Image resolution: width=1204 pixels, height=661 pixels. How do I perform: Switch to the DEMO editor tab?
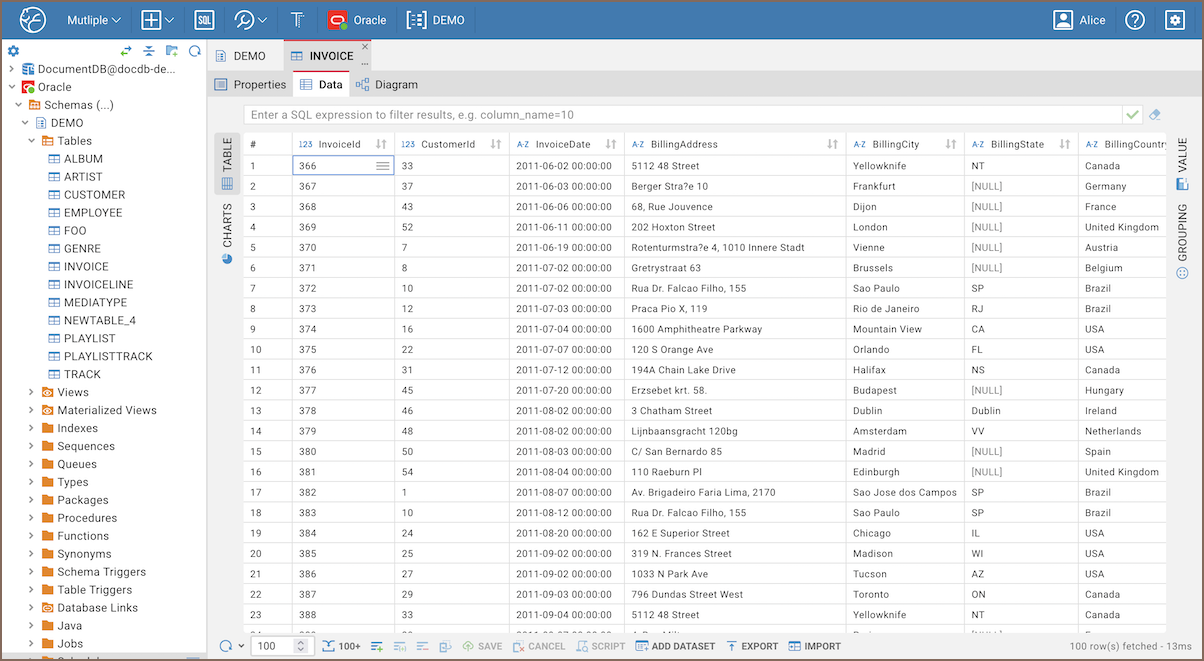coord(241,56)
